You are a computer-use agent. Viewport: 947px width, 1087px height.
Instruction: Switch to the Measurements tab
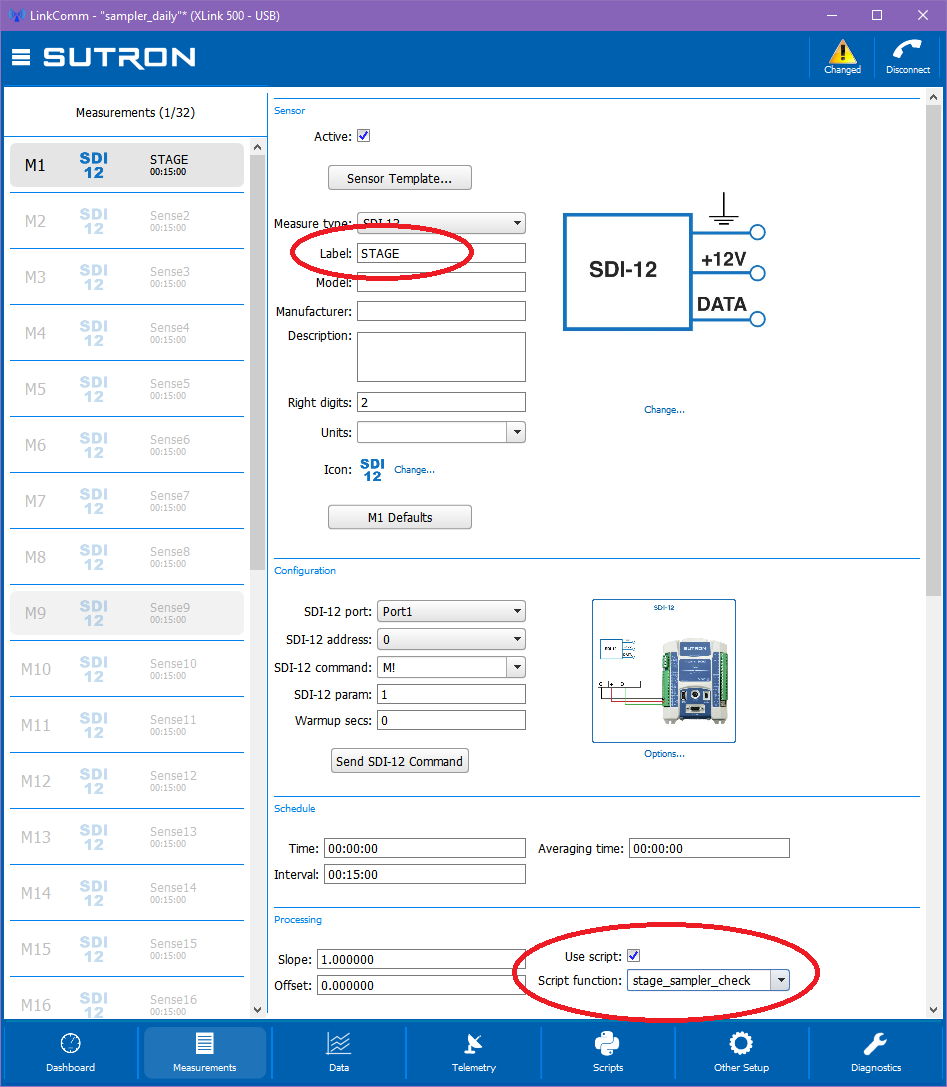(205, 1052)
